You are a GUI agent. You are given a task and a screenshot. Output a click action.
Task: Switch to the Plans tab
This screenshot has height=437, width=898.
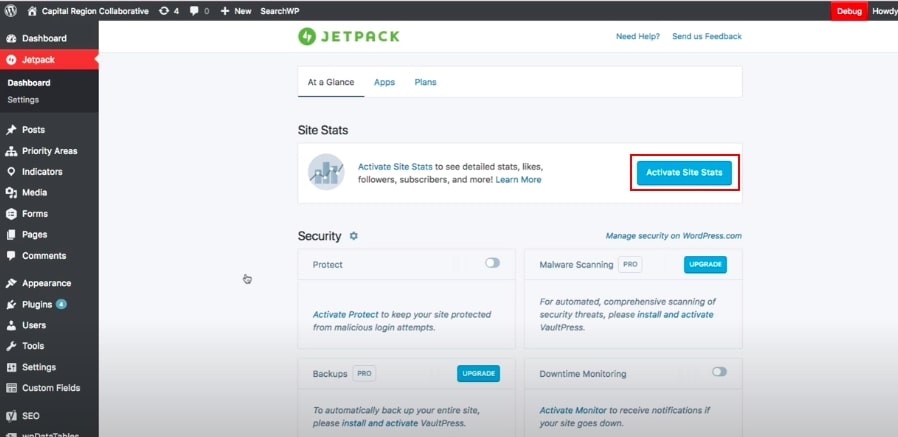426,82
